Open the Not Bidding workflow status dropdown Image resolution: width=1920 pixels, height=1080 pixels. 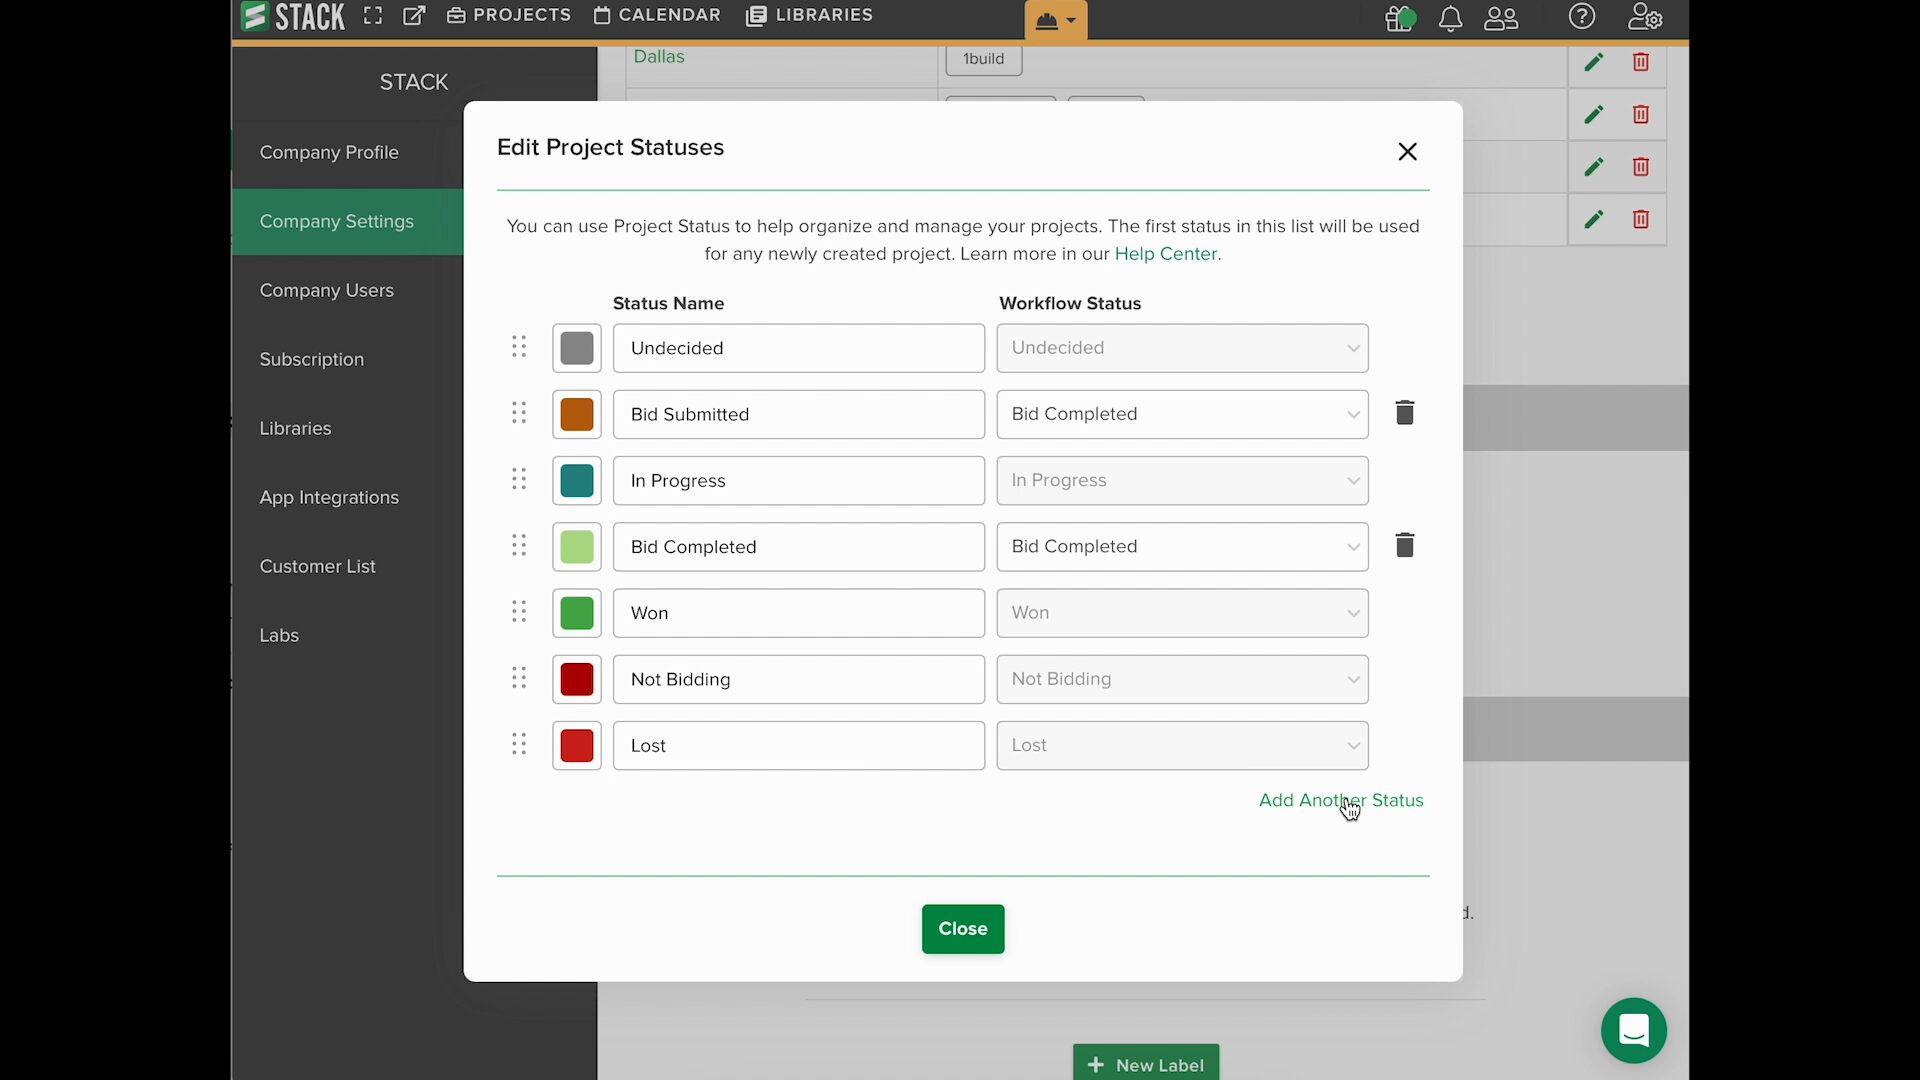[x=1182, y=679]
